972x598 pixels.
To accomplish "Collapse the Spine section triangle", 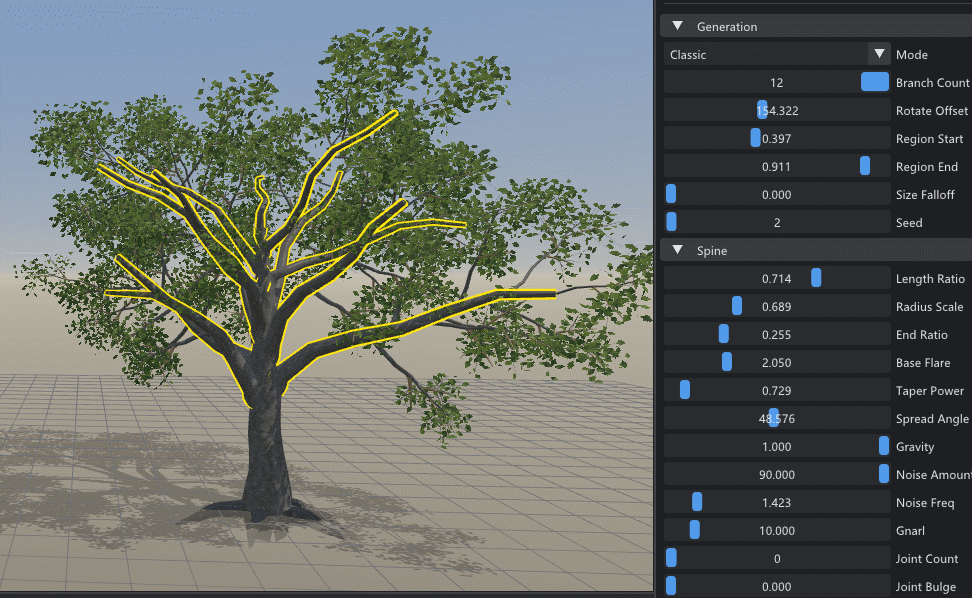I will coord(678,250).
